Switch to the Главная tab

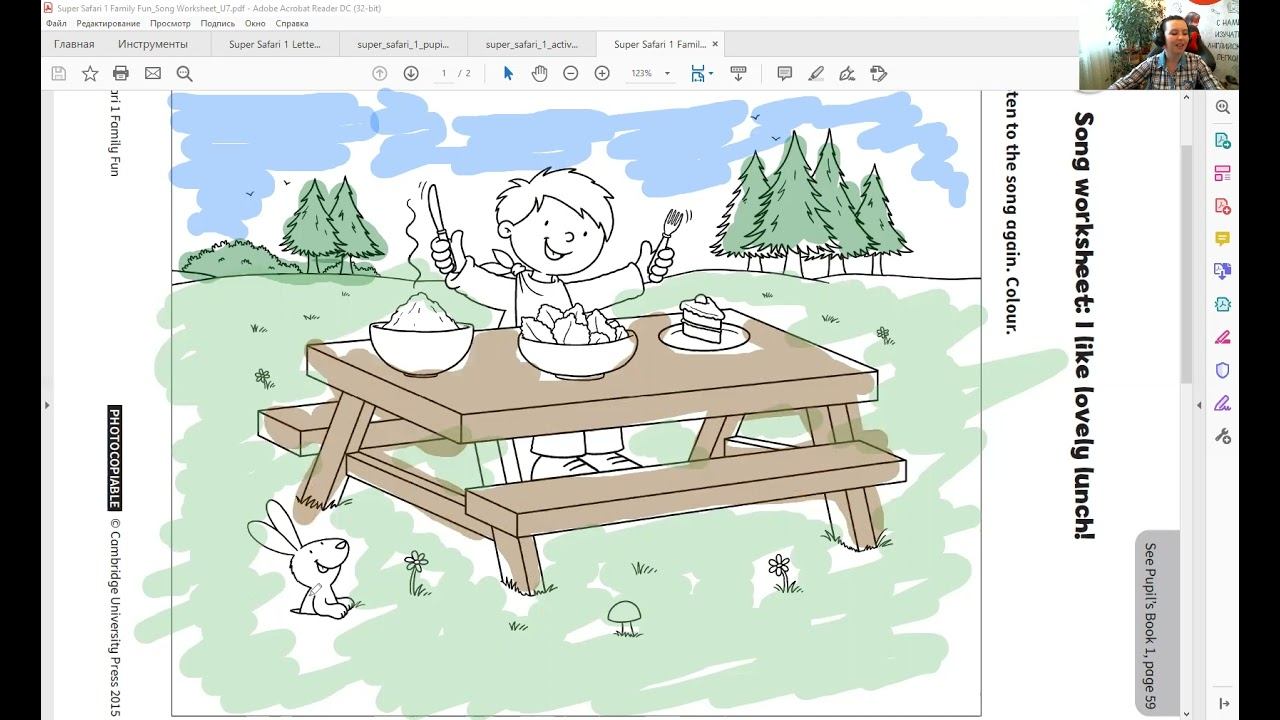tap(74, 44)
